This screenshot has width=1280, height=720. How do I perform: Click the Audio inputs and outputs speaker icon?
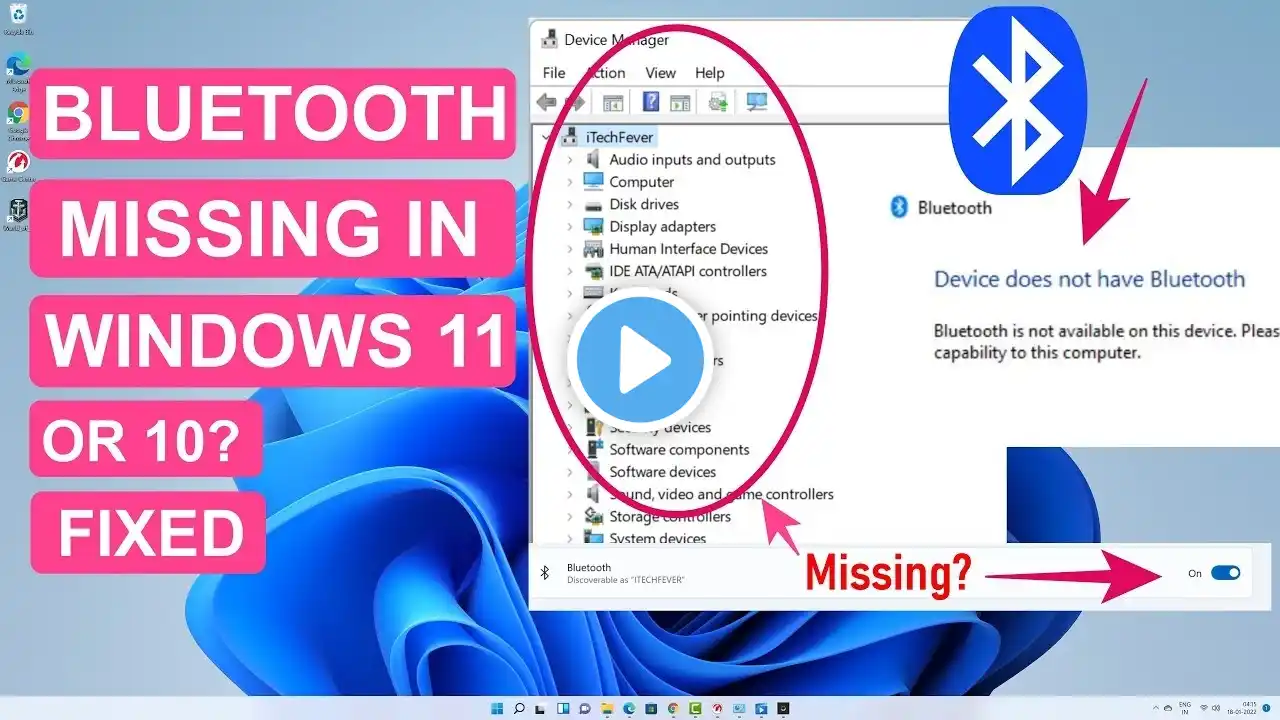[593, 160]
